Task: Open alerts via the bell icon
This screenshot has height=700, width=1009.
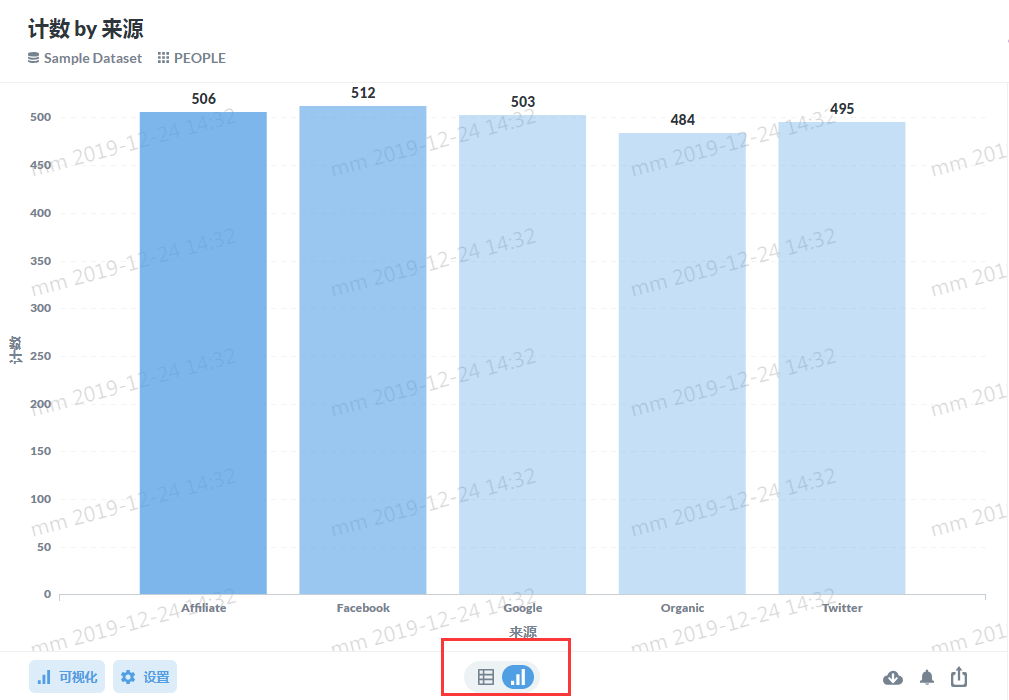Action: click(x=927, y=677)
